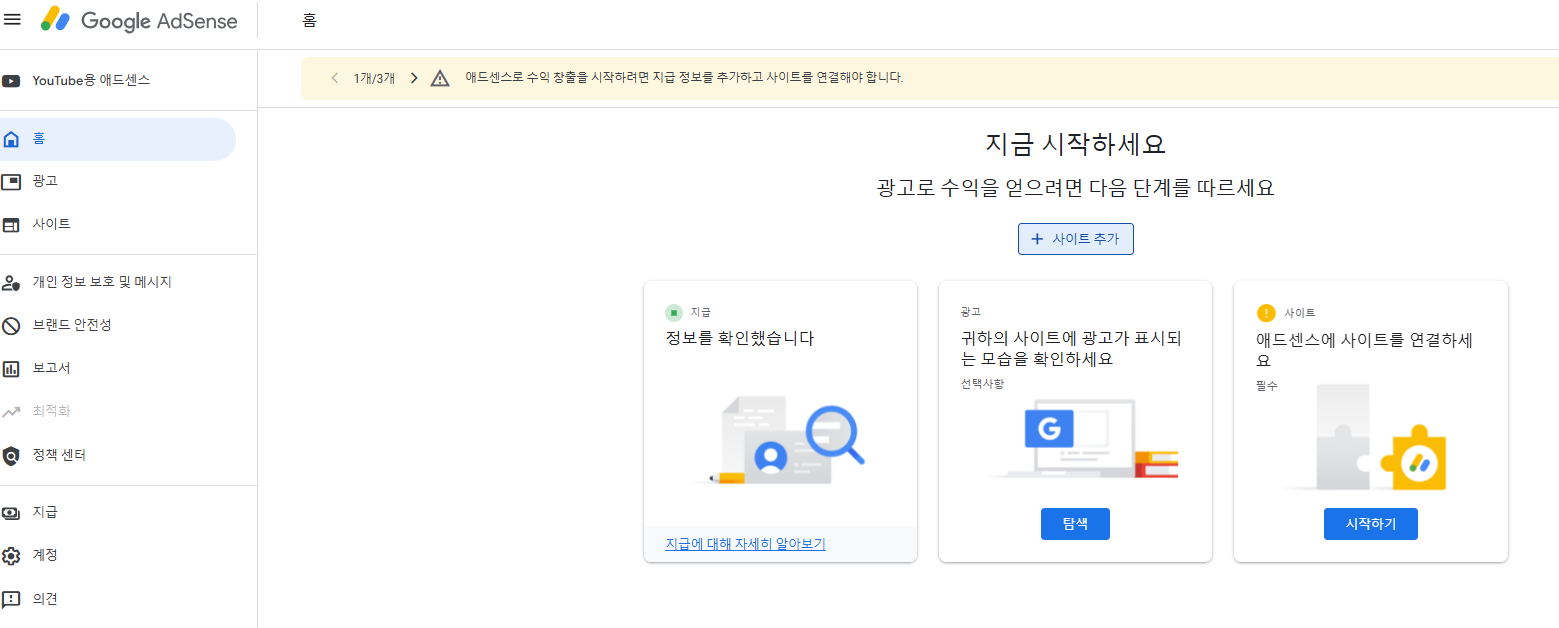
Task: Click the warning triangle in notification bar
Action: 440,78
